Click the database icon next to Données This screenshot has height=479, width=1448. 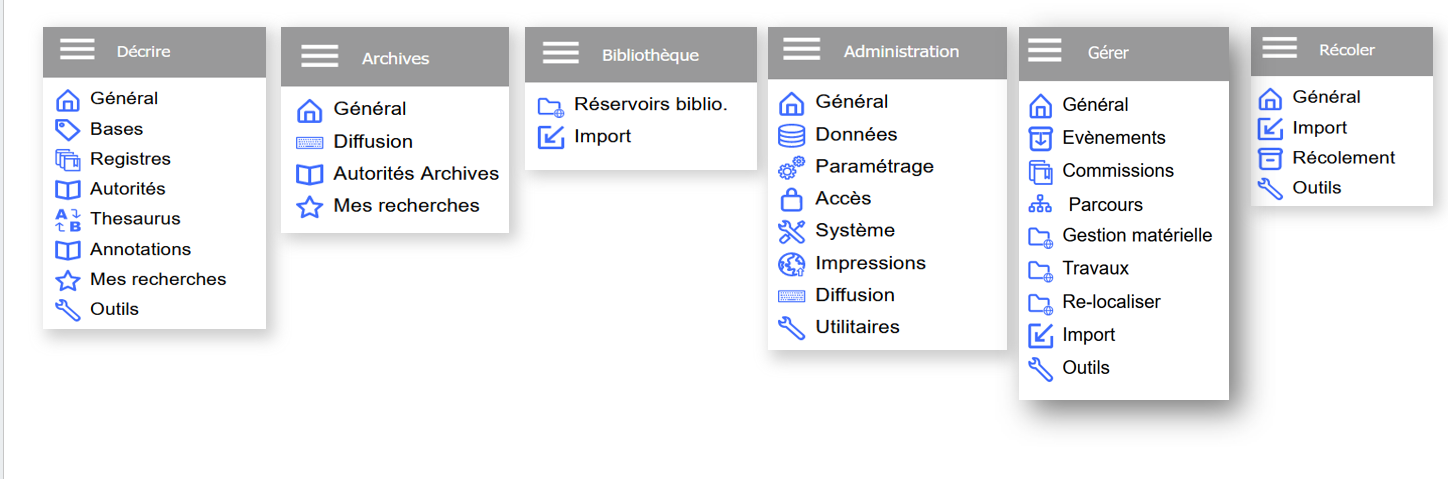coord(791,135)
